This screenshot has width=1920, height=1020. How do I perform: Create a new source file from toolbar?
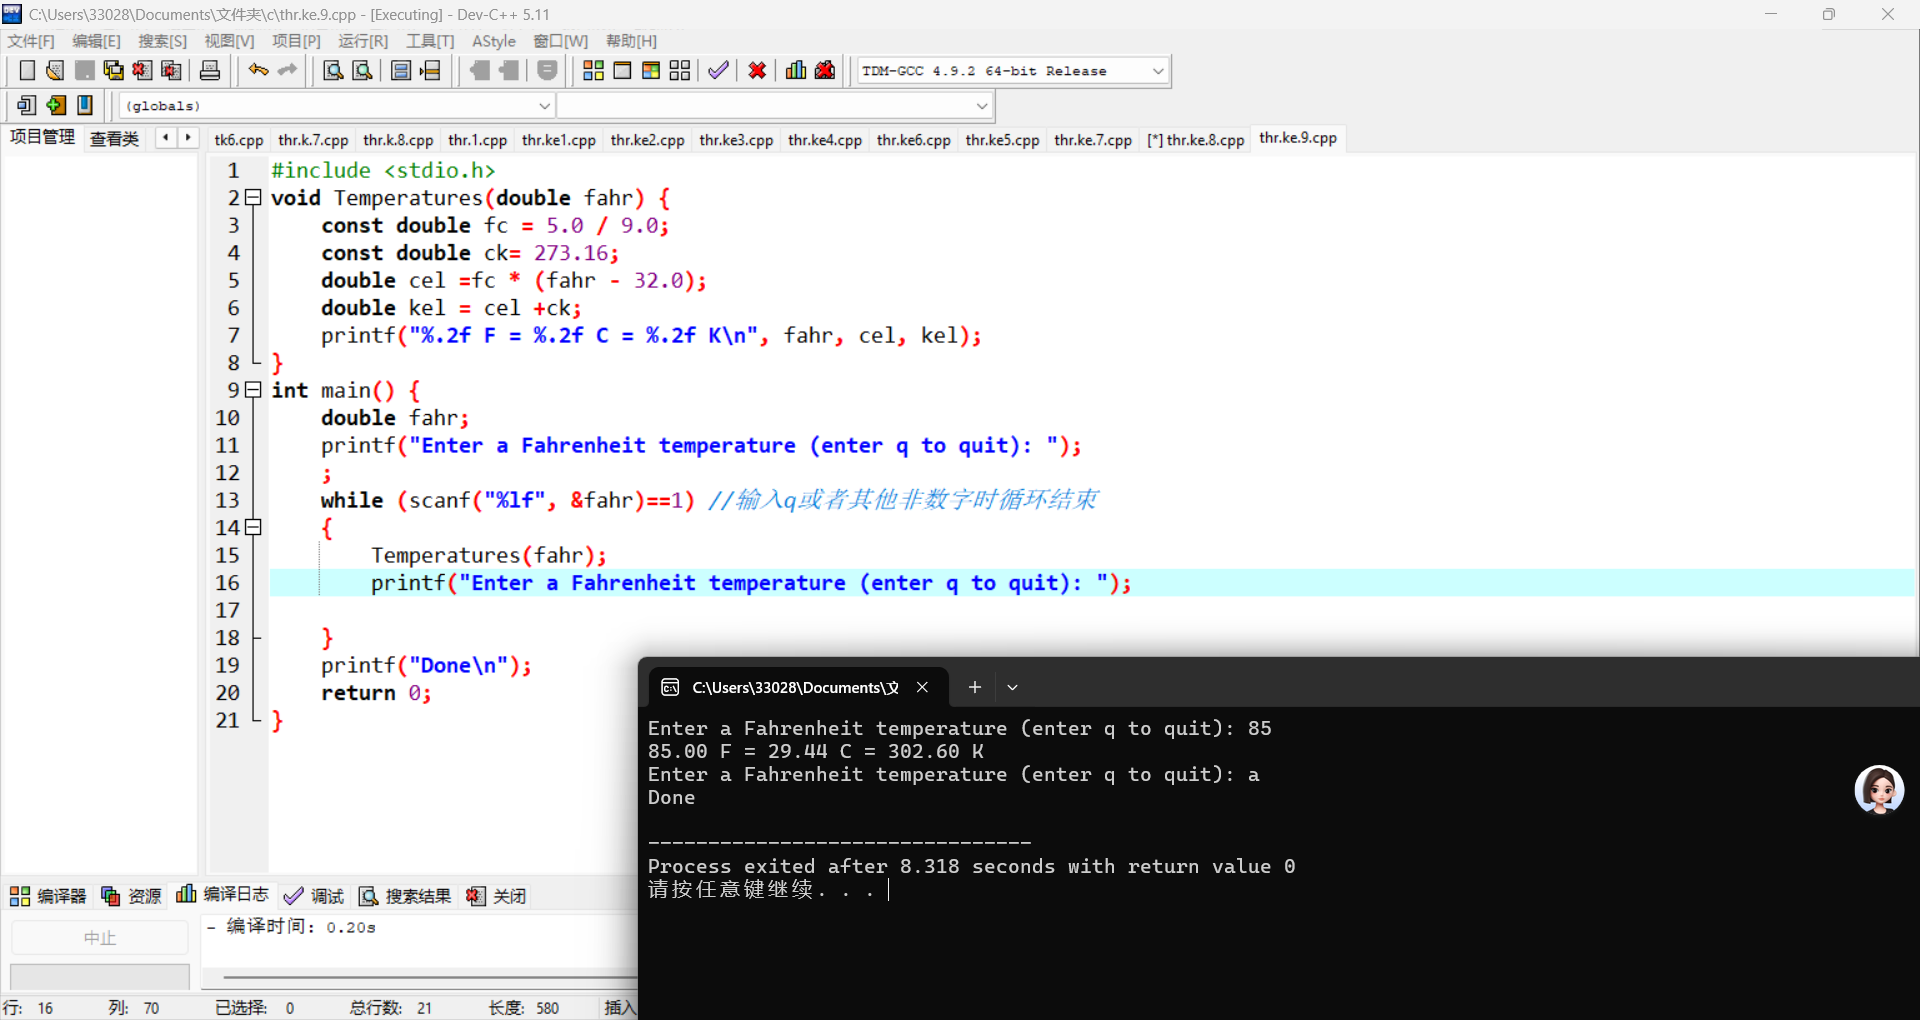(27, 70)
